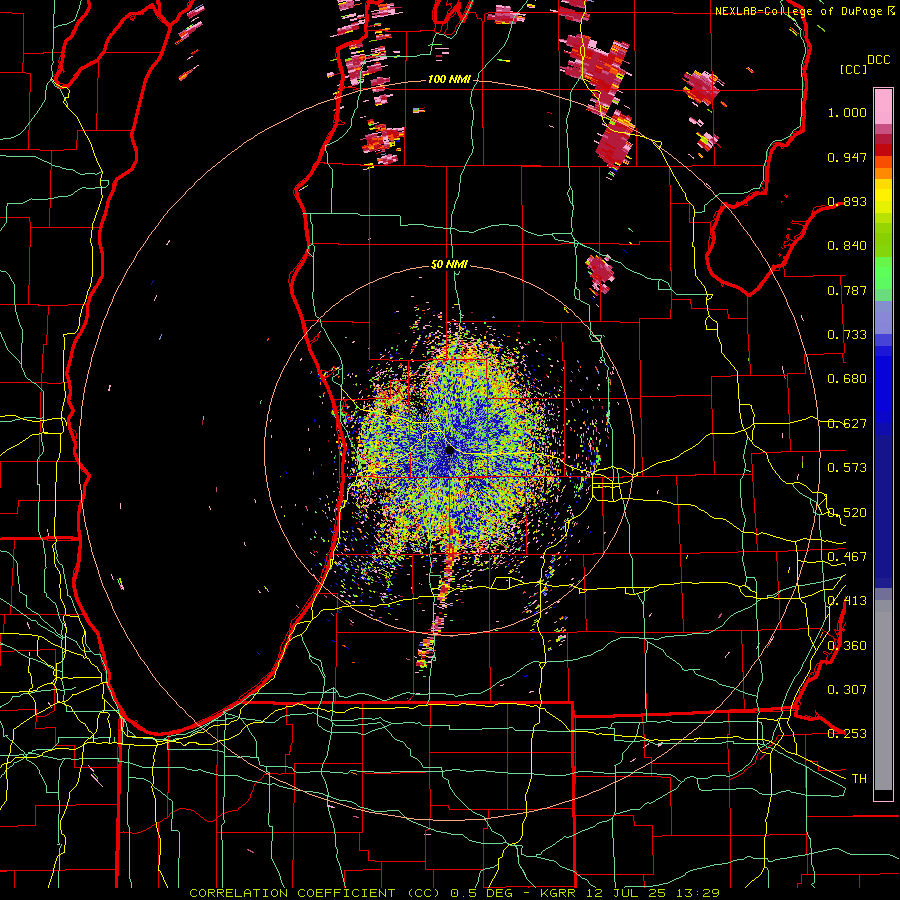Screen dimensions: 900x900
Task: Click the DCC product label
Action: pyautogui.click(x=878, y=60)
